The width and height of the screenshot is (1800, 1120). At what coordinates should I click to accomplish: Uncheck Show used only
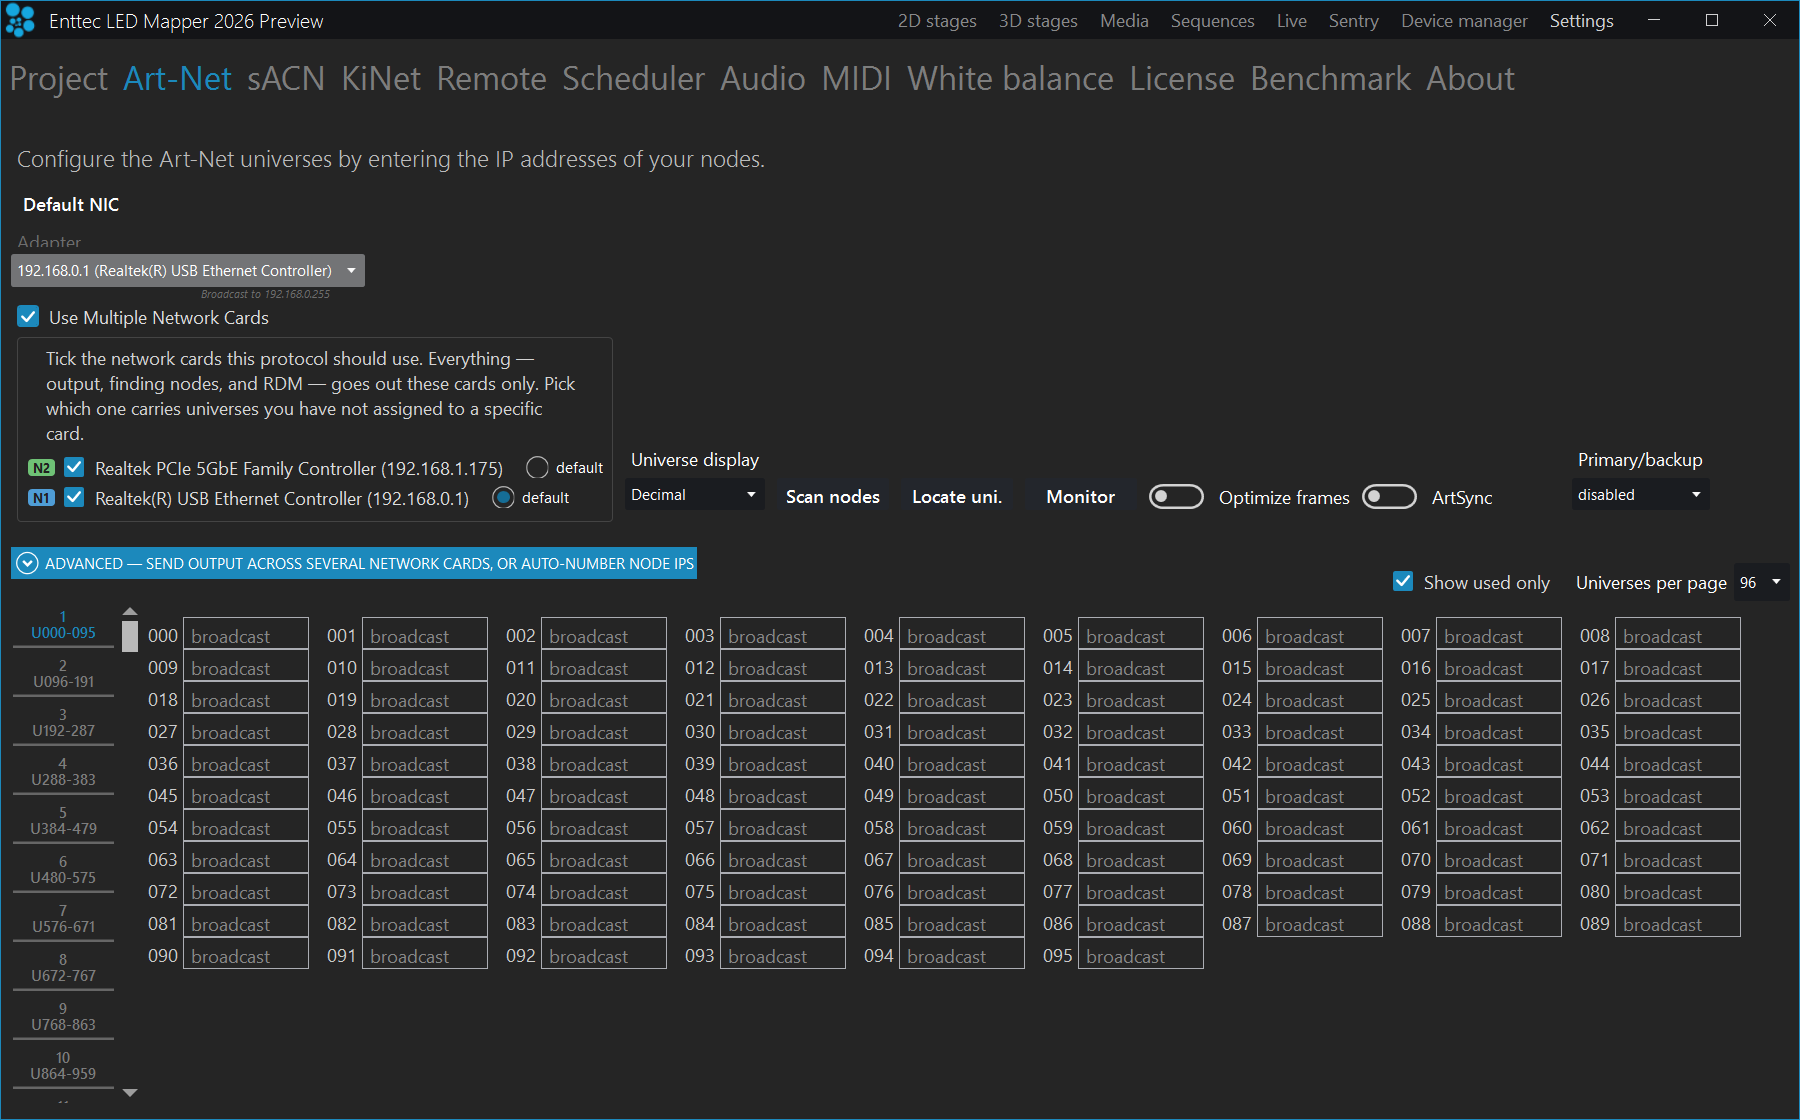coord(1403,582)
